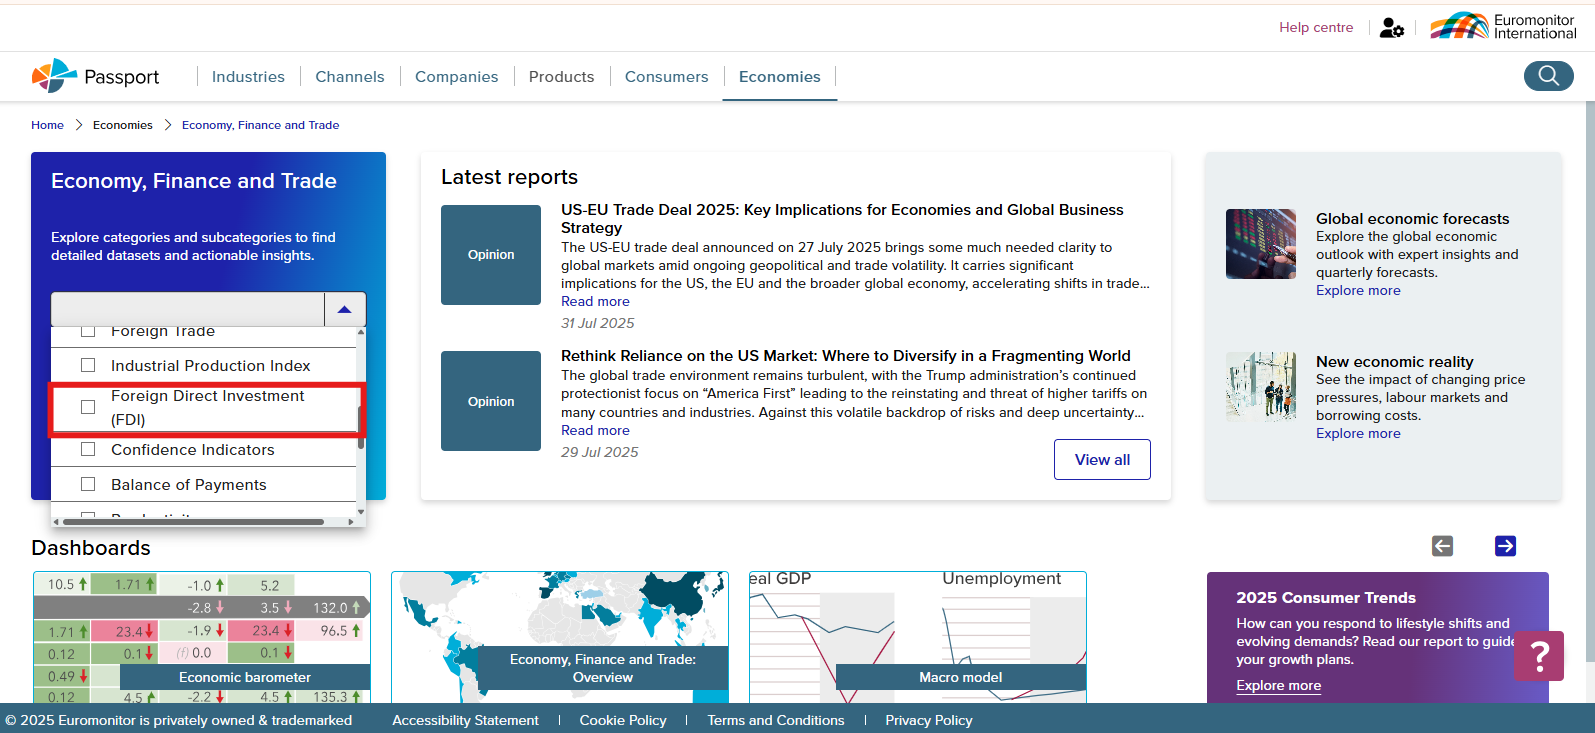Click the first Opinion report tile
The width and height of the screenshot is (1595, 733).
click(491, 255)
